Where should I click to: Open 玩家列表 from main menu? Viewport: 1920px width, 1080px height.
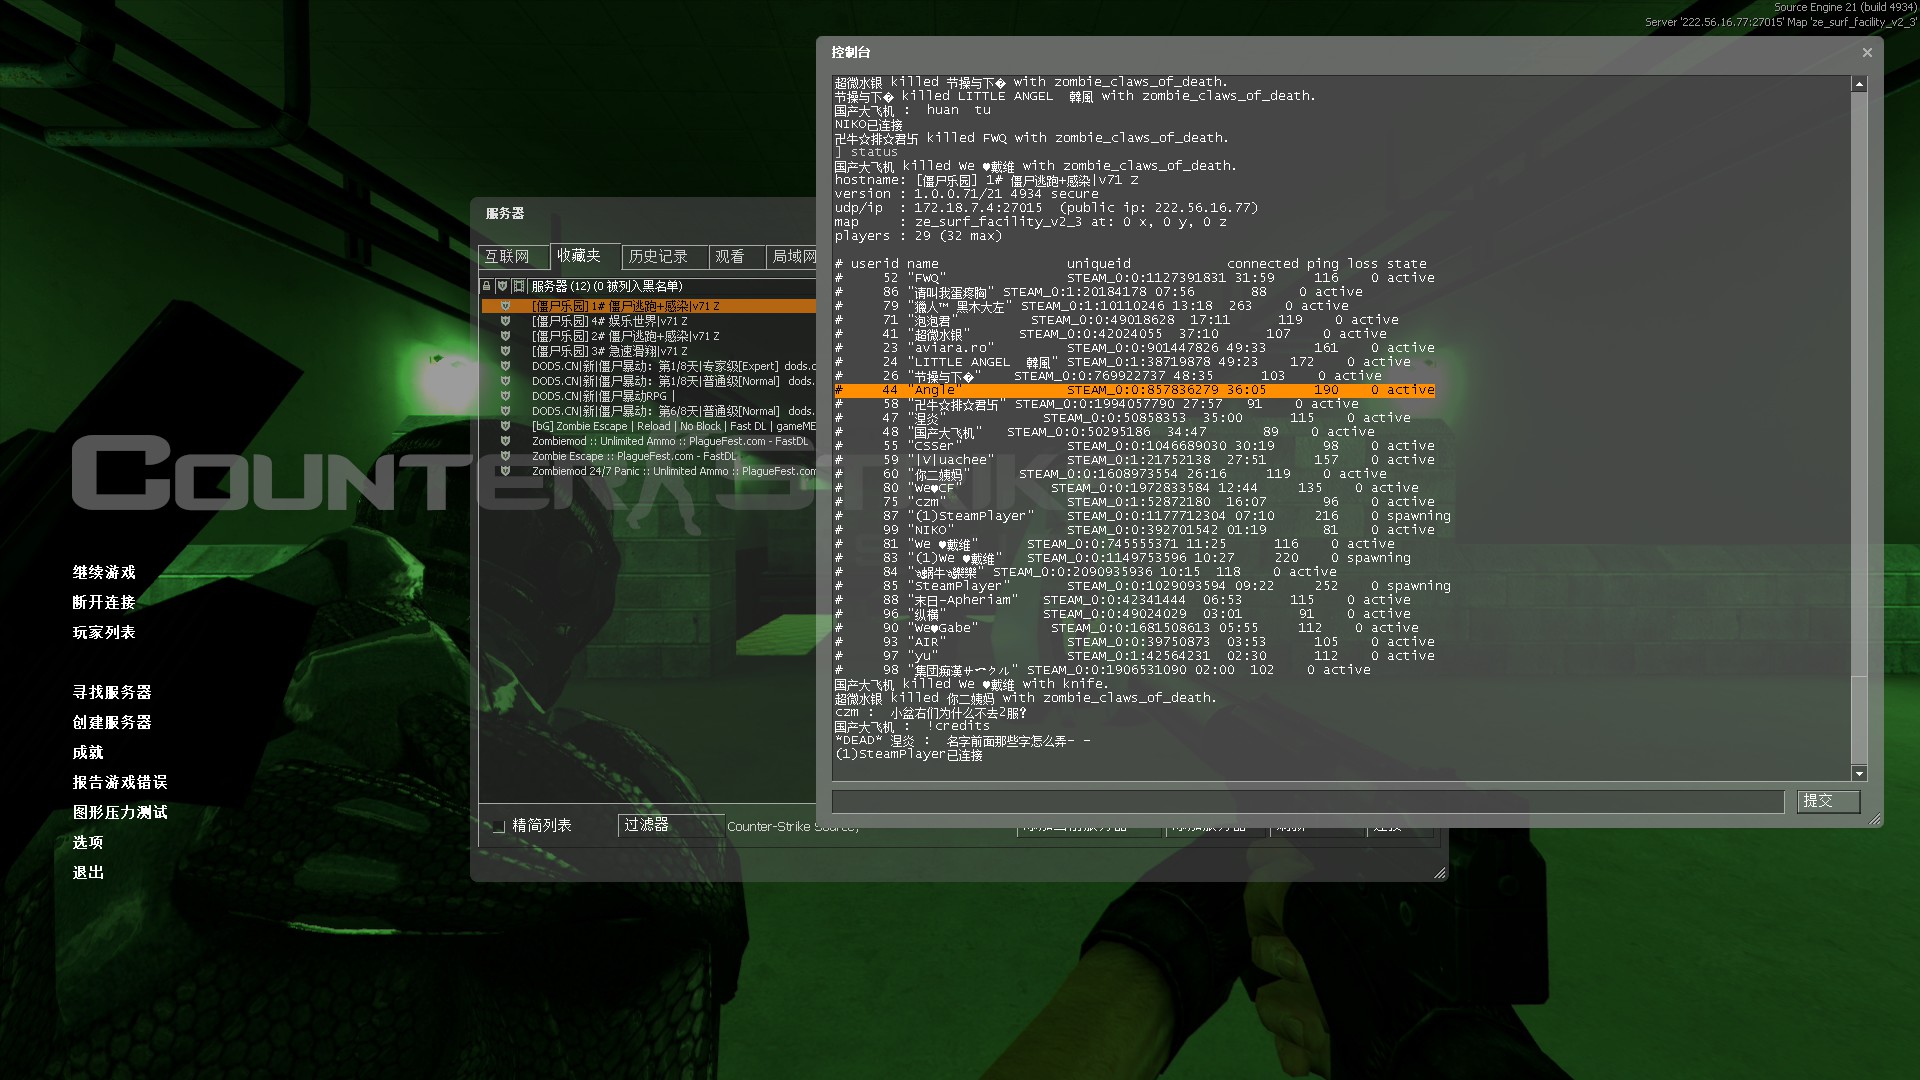104,632
